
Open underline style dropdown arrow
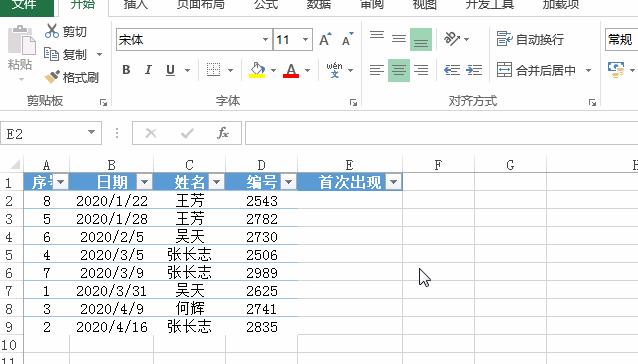click(187, 70)
